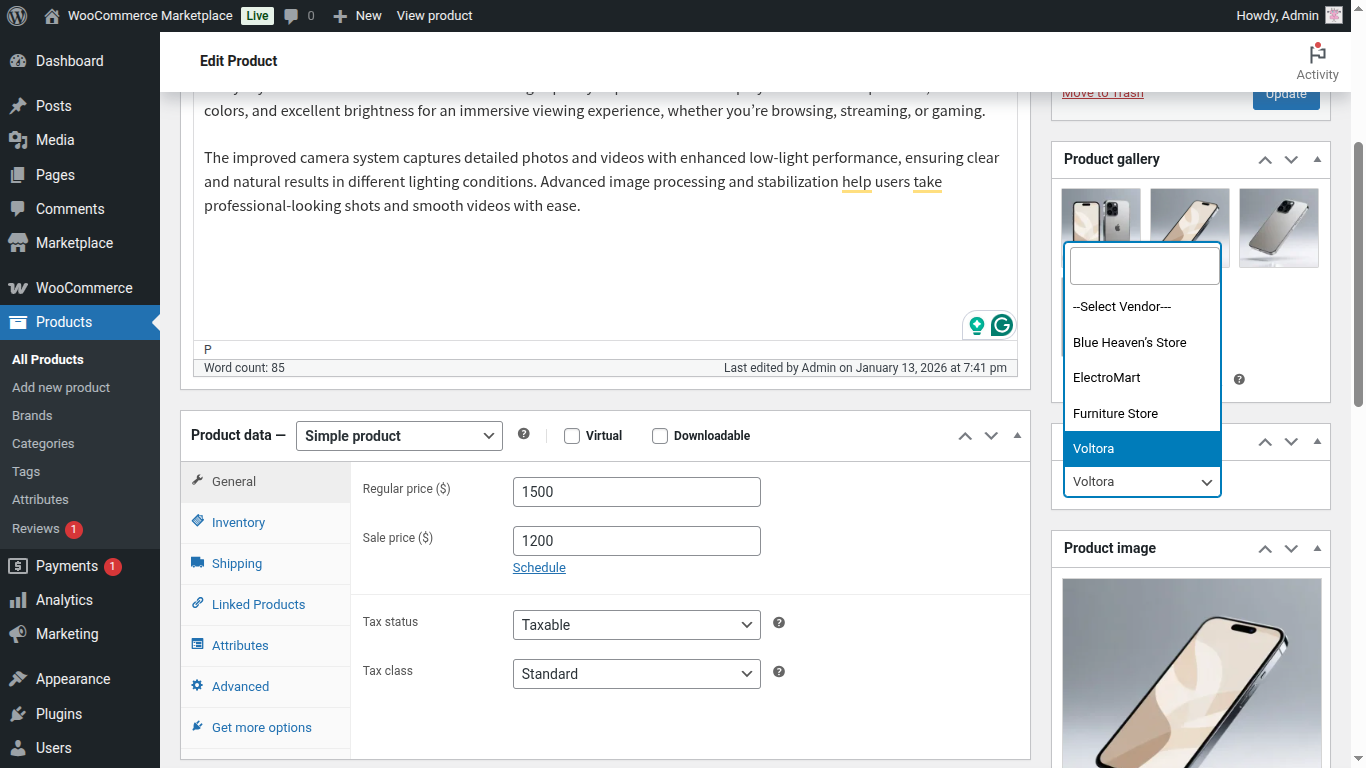Enable the Downloadable product checkbox
The image size is (1366, 768).
point(660,435)
